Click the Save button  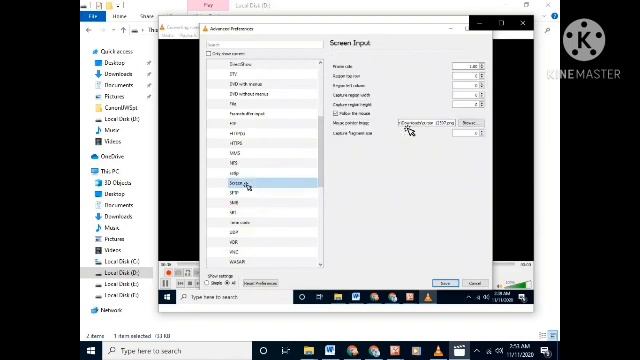click(445, 283)
